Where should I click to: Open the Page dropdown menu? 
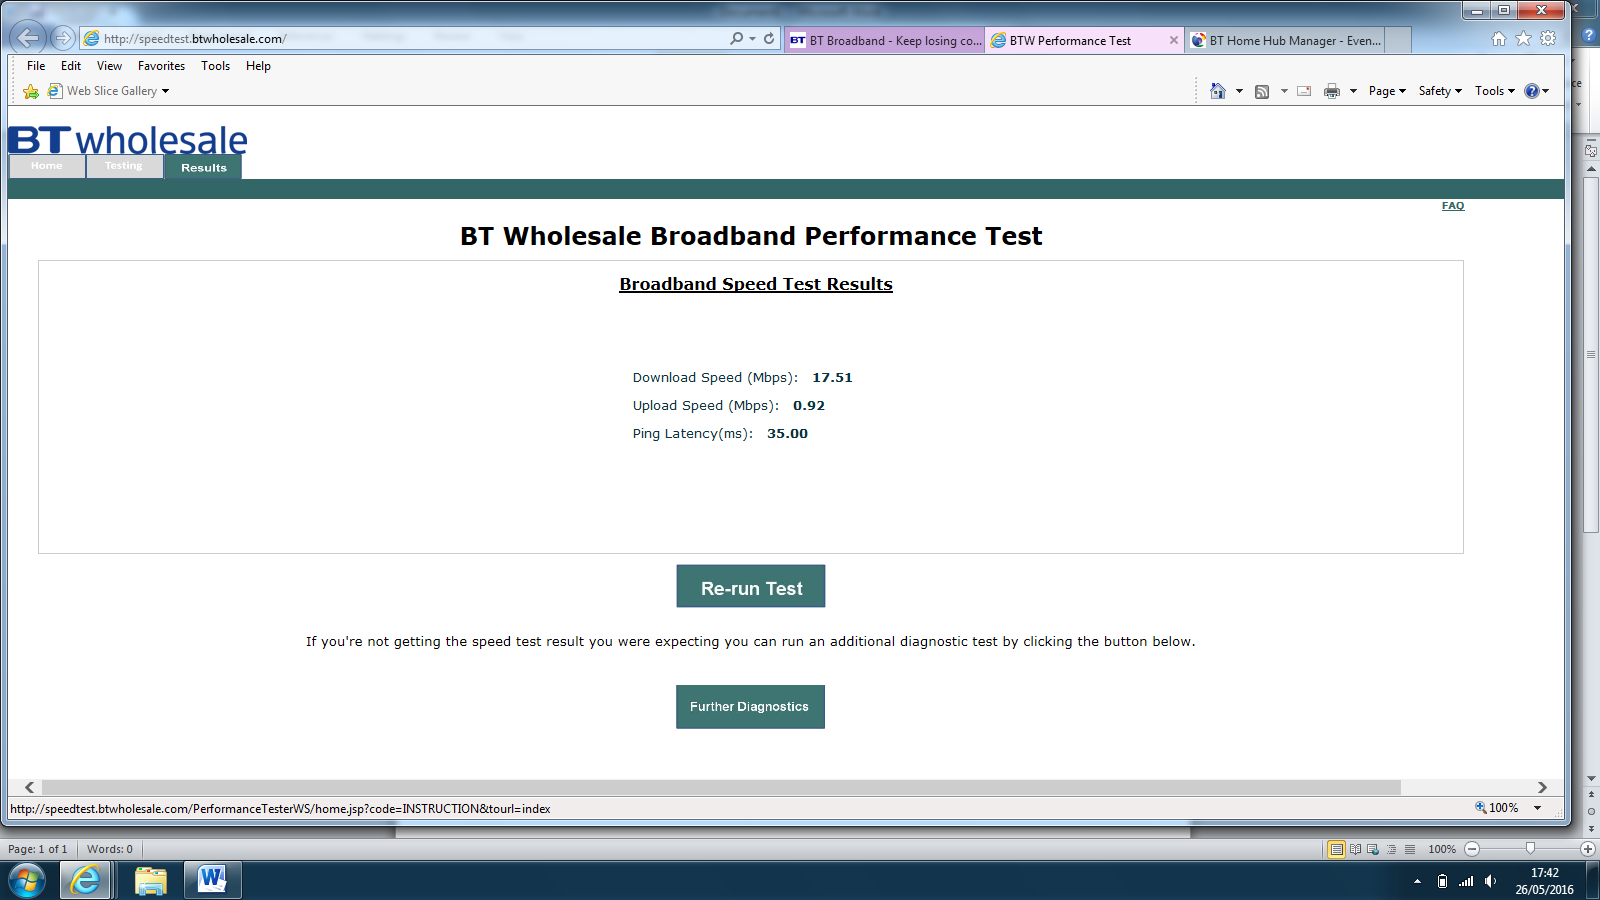coord(1385,90)
